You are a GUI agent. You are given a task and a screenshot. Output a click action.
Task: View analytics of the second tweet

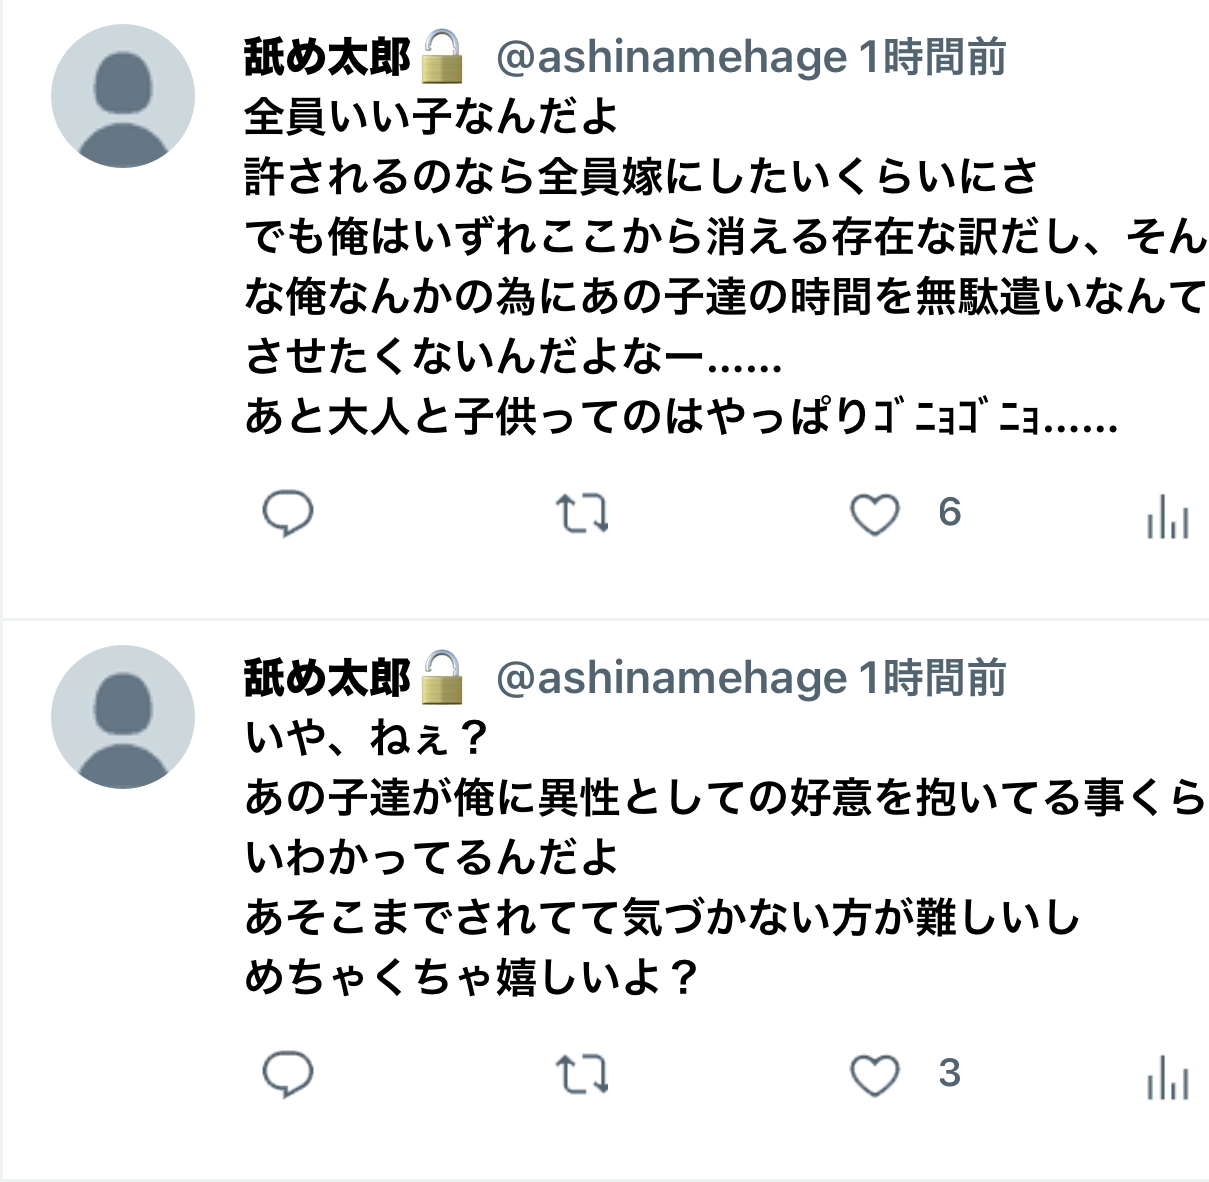click(1168, 1077)
